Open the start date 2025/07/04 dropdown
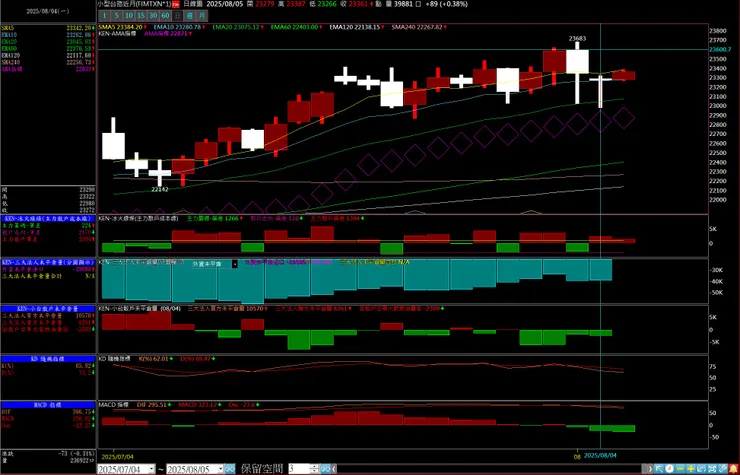Screen dimensions: 740x475 (151, 469)
